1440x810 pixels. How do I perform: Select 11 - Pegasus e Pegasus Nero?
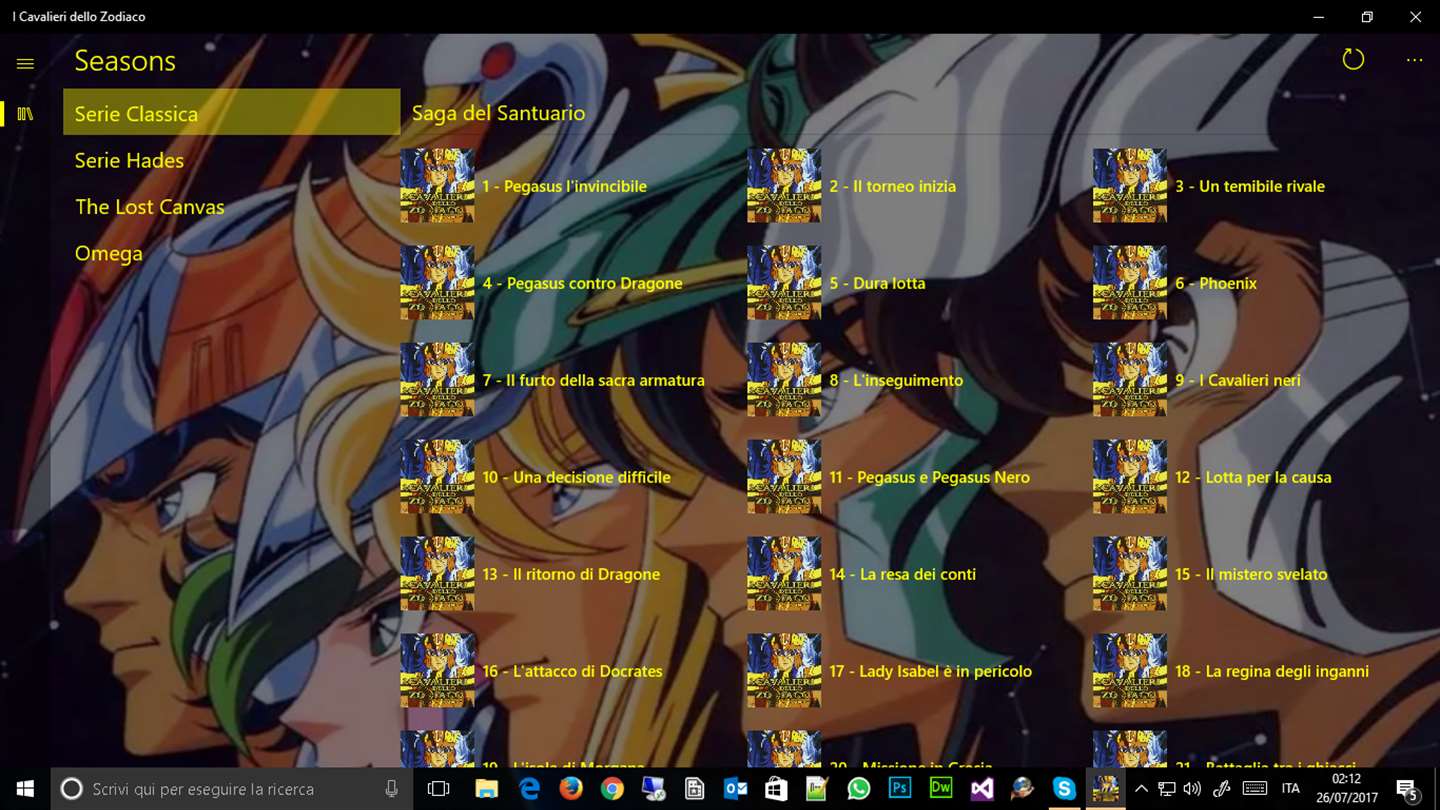(929, 477)
